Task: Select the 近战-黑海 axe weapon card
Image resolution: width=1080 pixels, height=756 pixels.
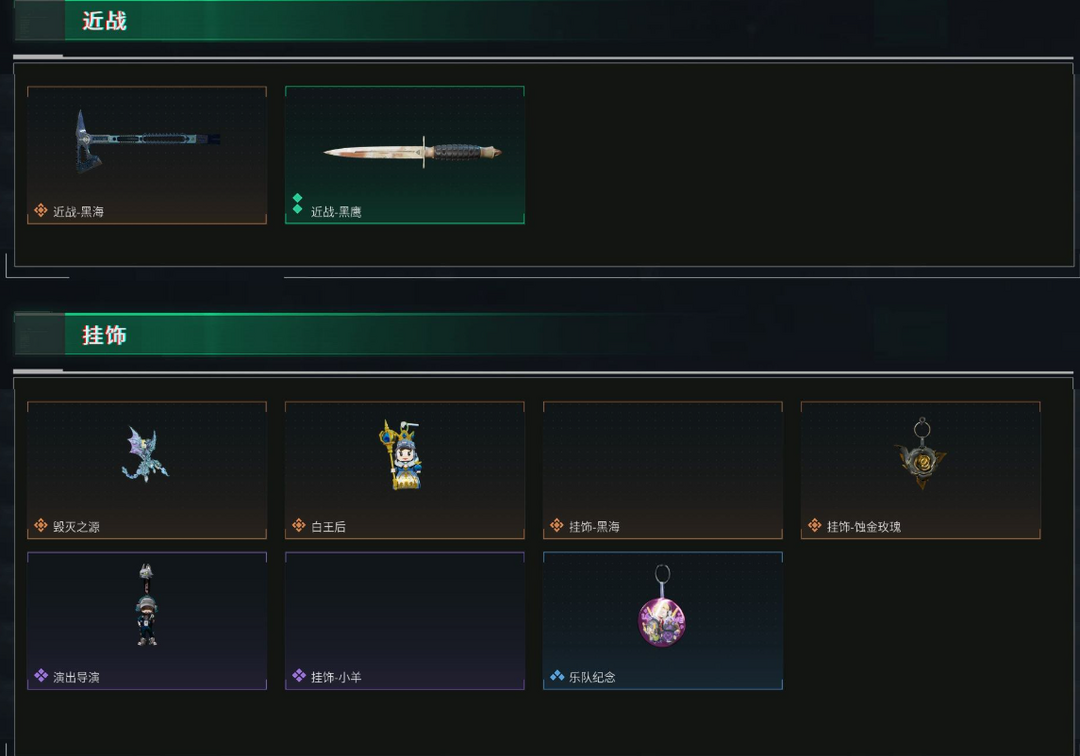Action: click(x=147, y=155)
